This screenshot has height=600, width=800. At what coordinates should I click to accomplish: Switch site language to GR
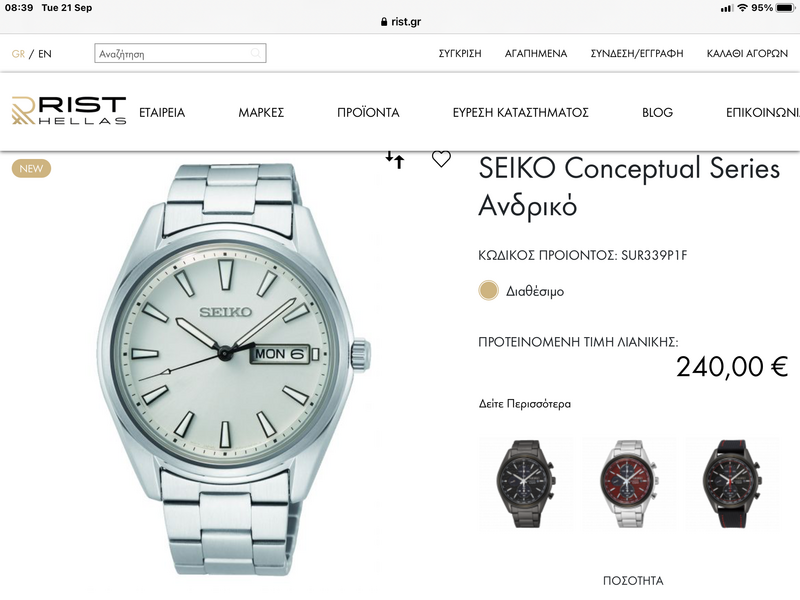click(x=18, y=54)
